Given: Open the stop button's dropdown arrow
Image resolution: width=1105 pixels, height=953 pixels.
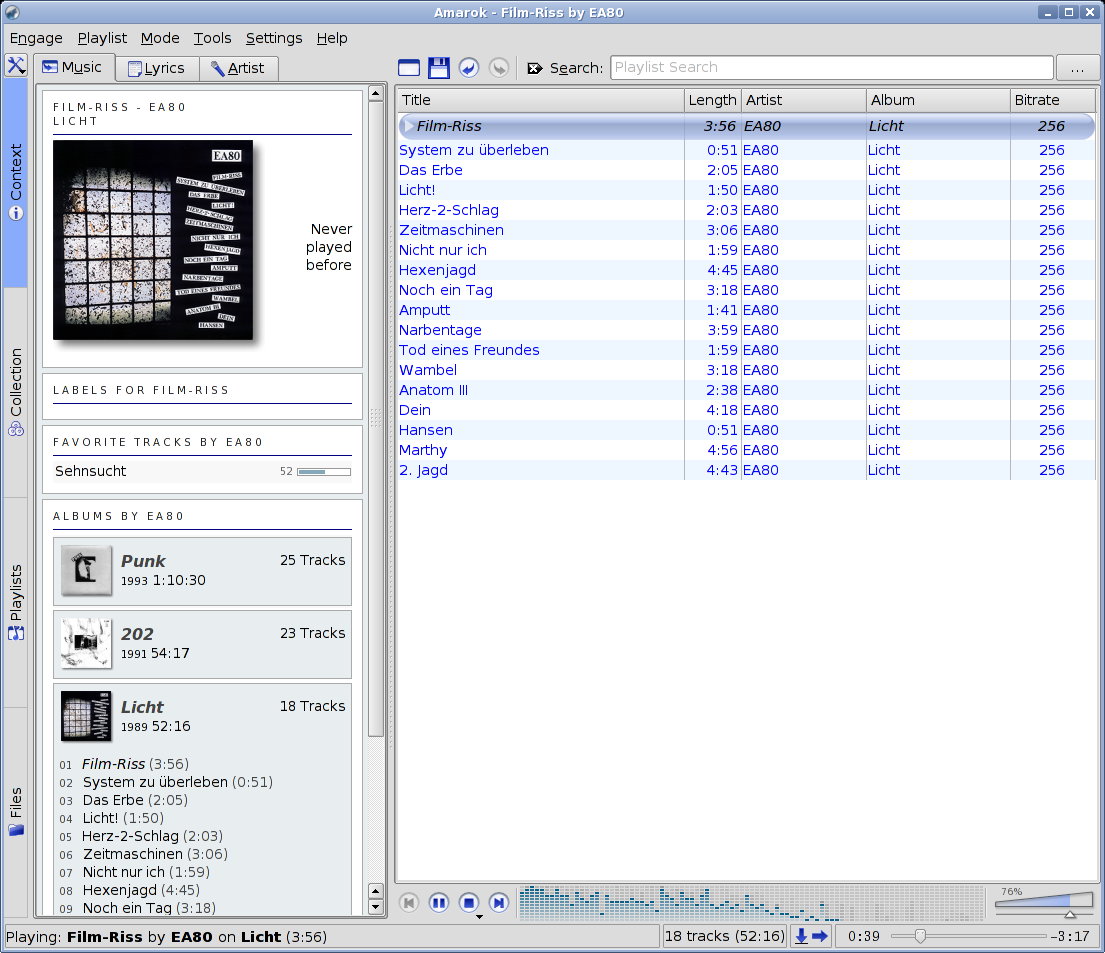Looking at the screenshot, I should 479,917.
